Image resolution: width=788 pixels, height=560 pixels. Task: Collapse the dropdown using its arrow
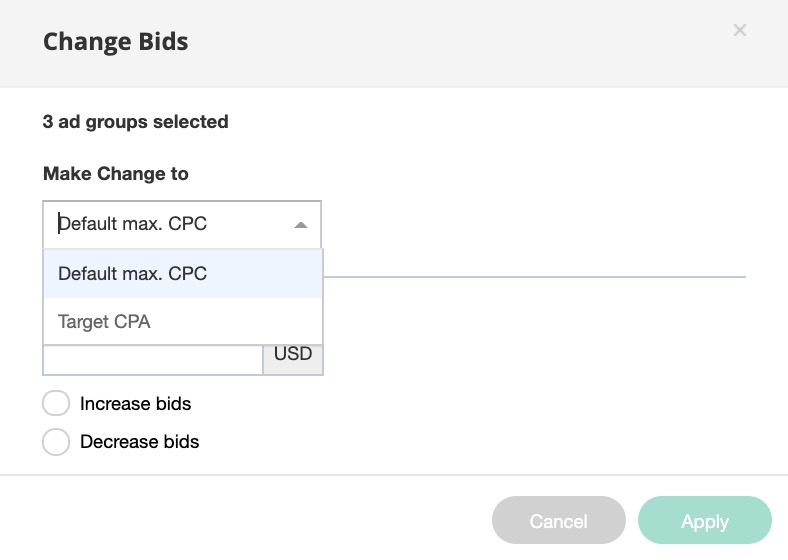click(x=300, y=225)
